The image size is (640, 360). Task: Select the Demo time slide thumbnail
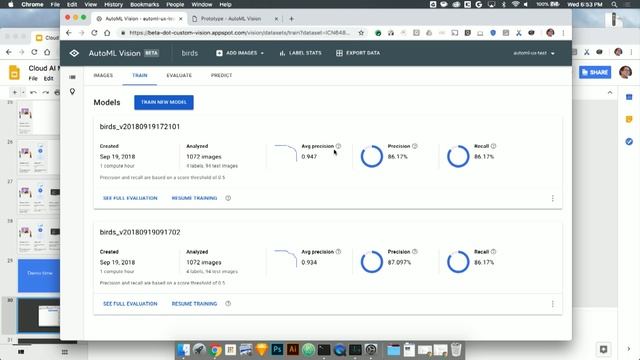(x=39, y=276)
